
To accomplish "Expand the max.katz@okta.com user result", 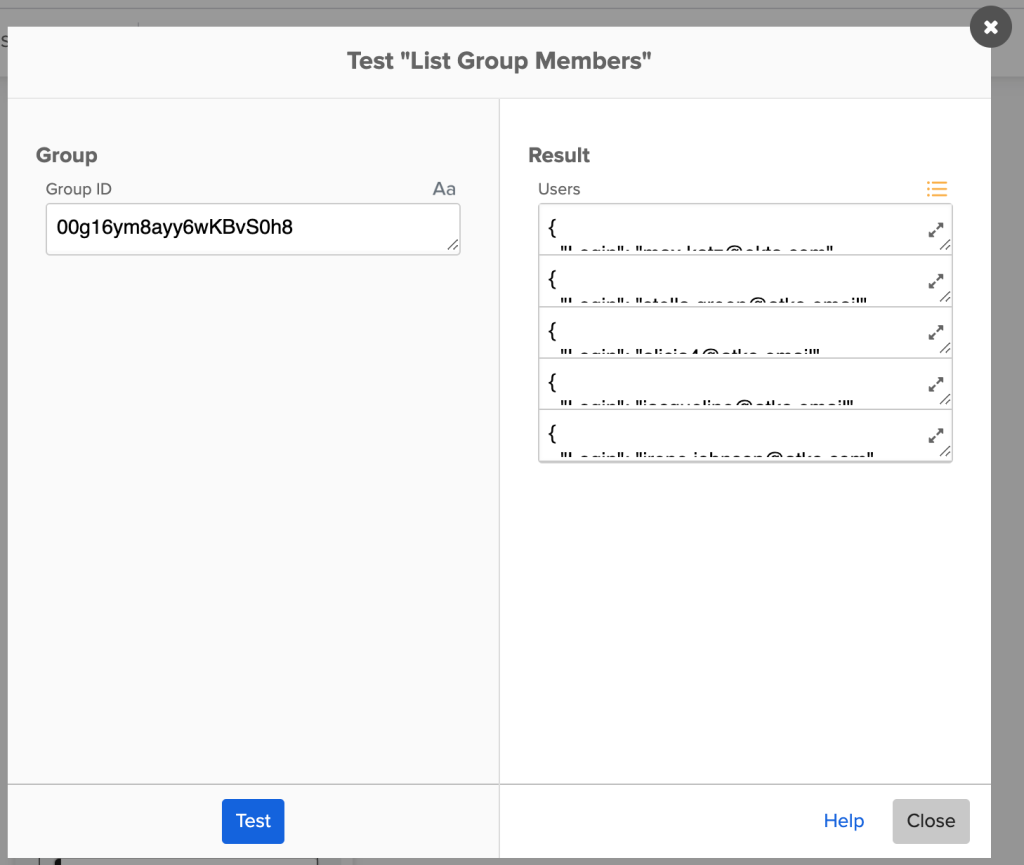I will (936, 231).
